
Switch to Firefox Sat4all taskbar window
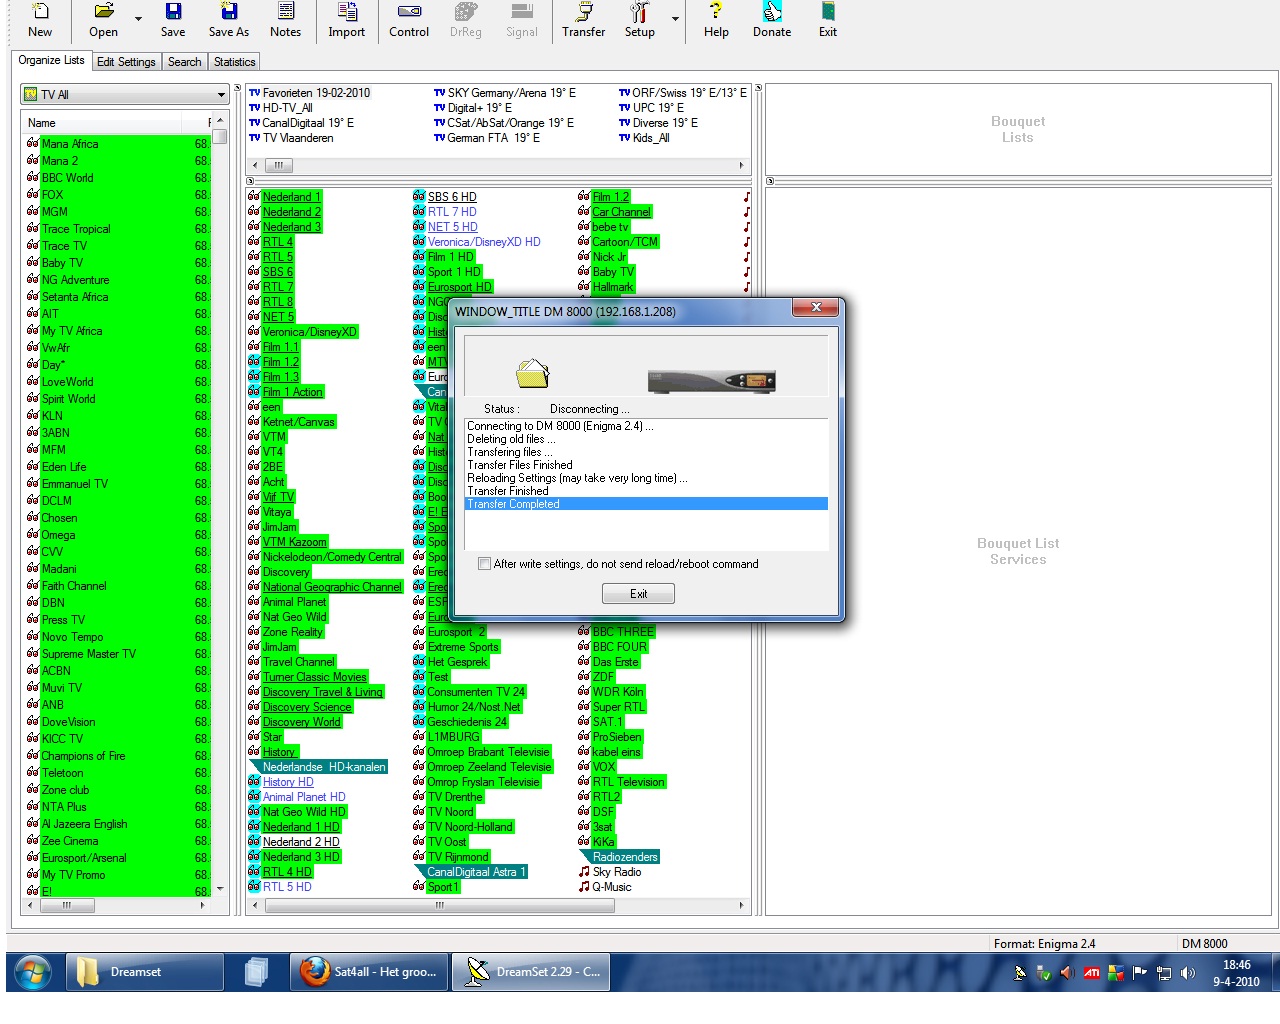369,972
